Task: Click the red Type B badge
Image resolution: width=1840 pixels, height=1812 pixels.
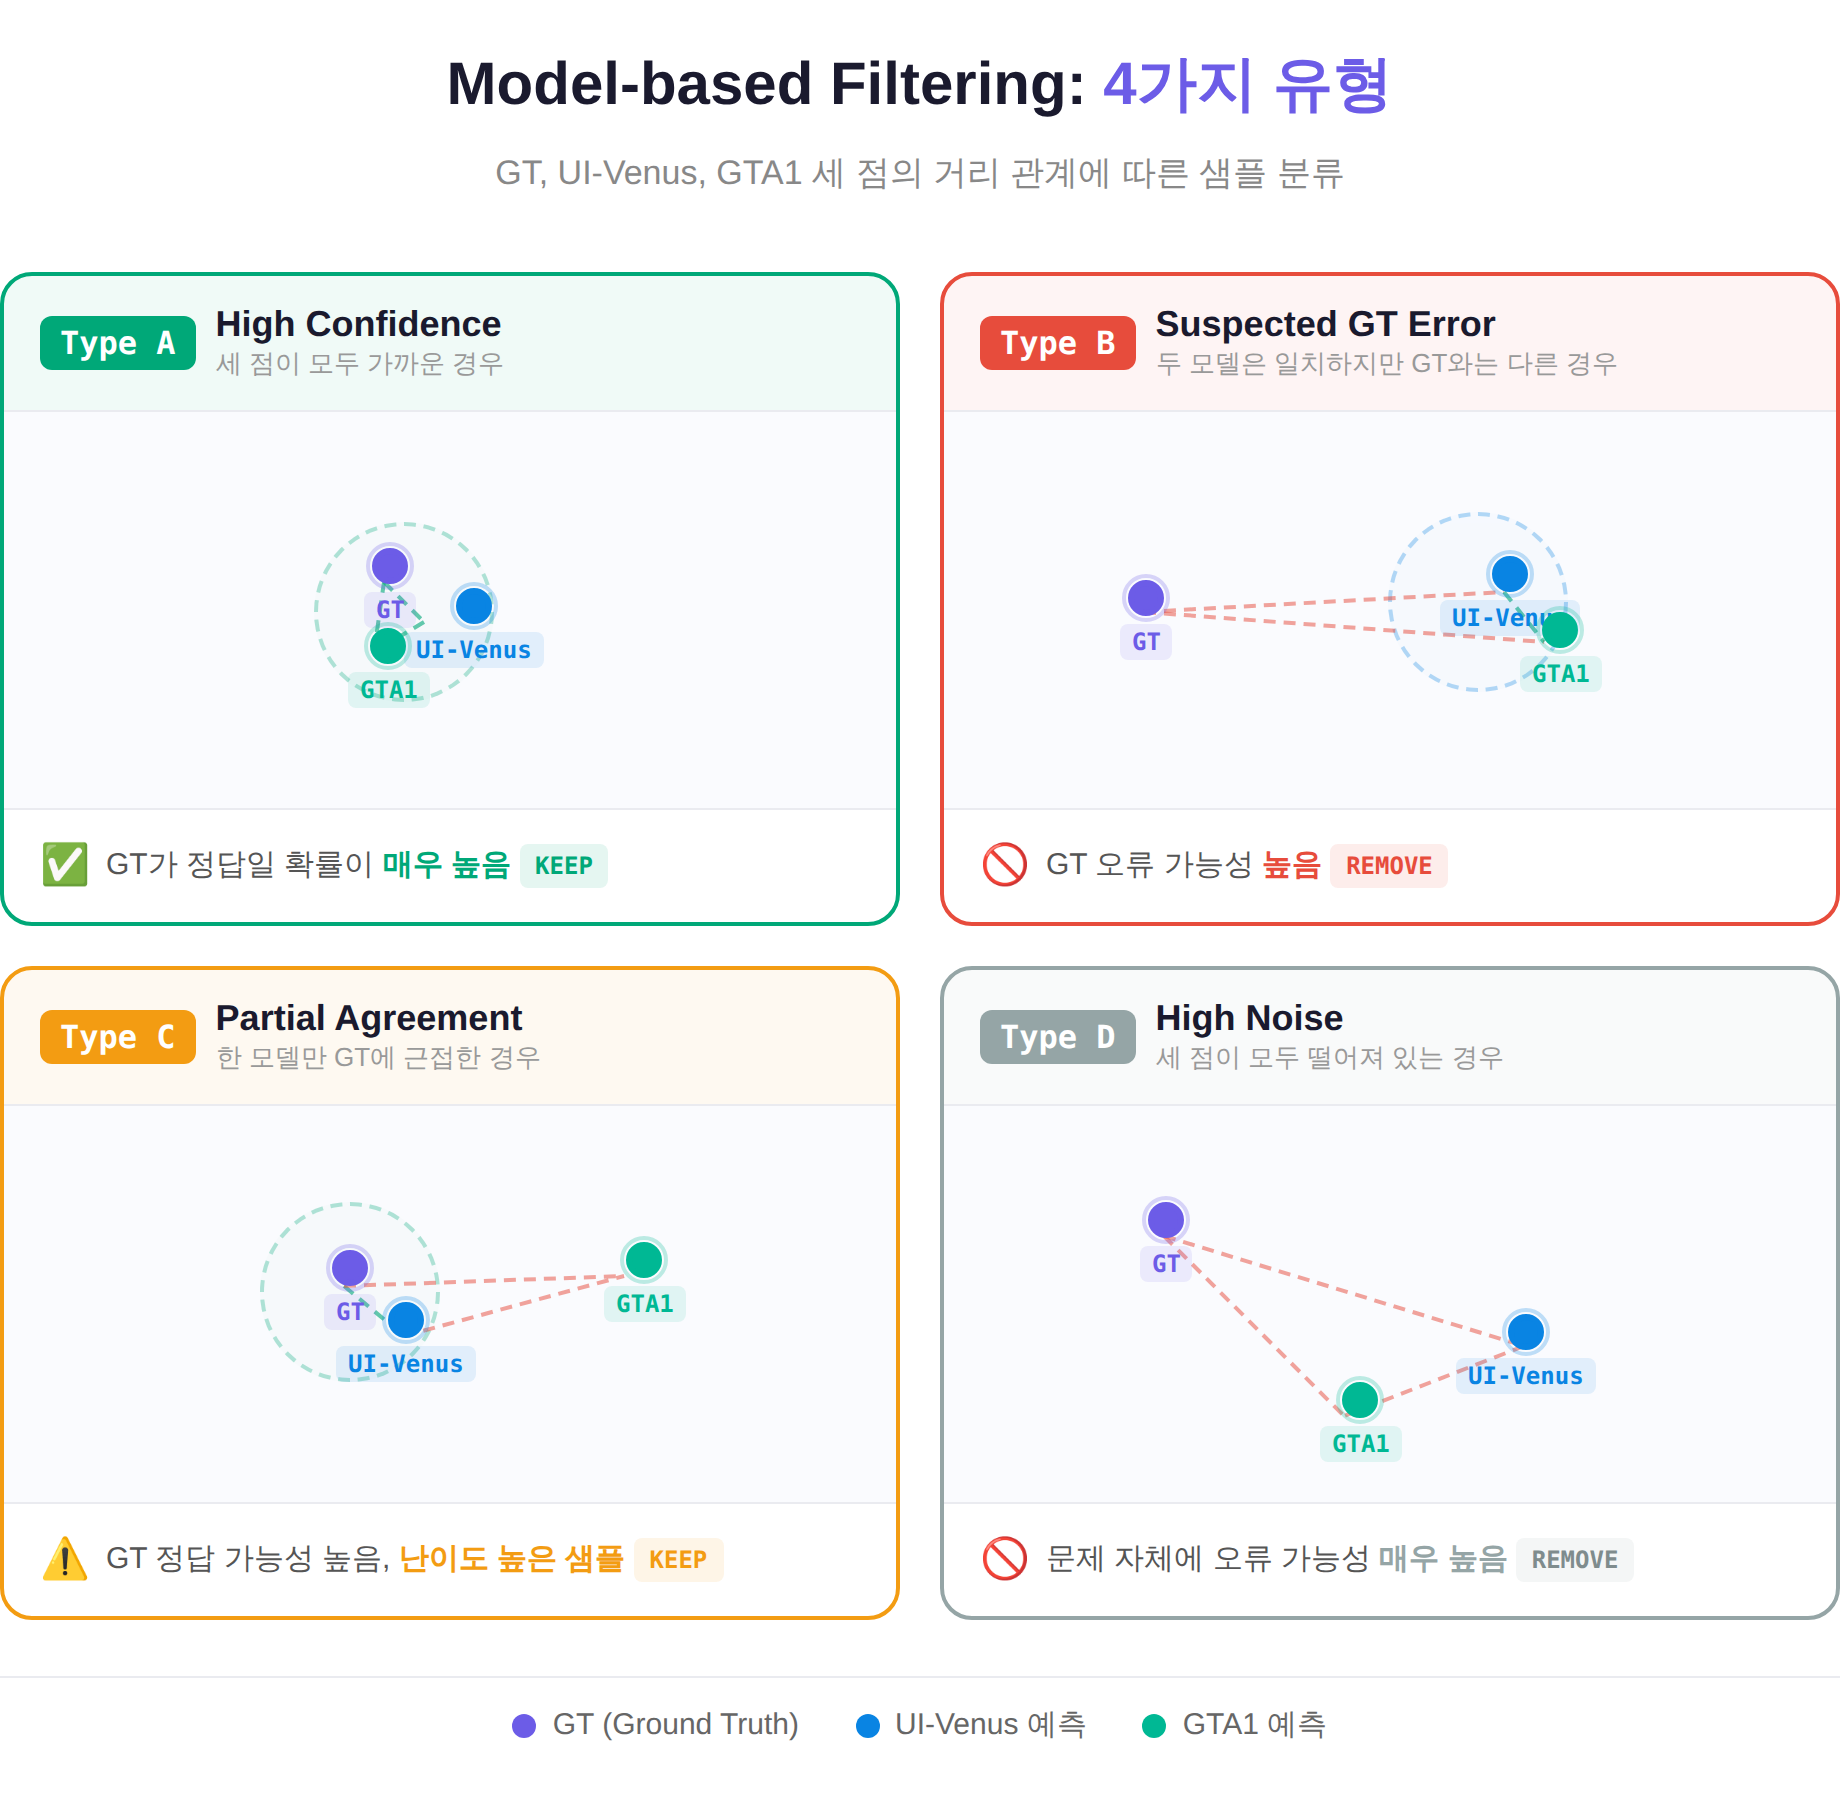Action: pos(1058,343)
